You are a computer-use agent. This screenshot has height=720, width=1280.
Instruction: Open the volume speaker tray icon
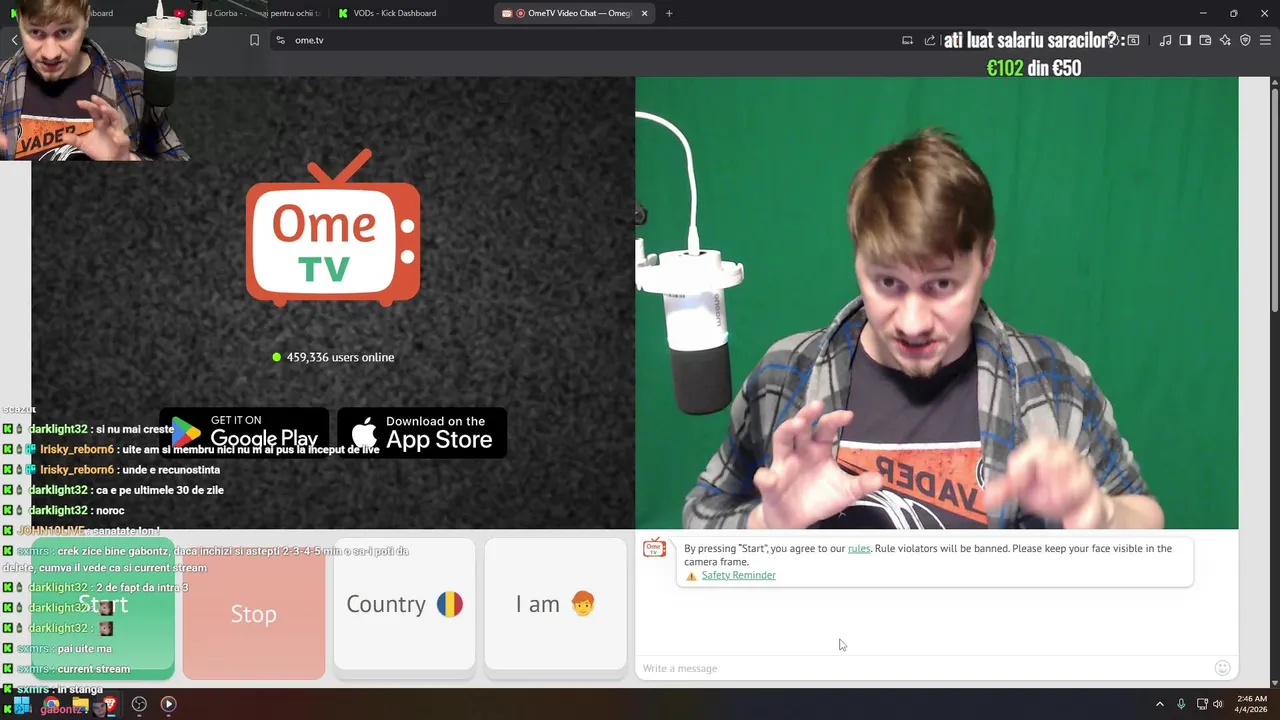click(1218, 704)
